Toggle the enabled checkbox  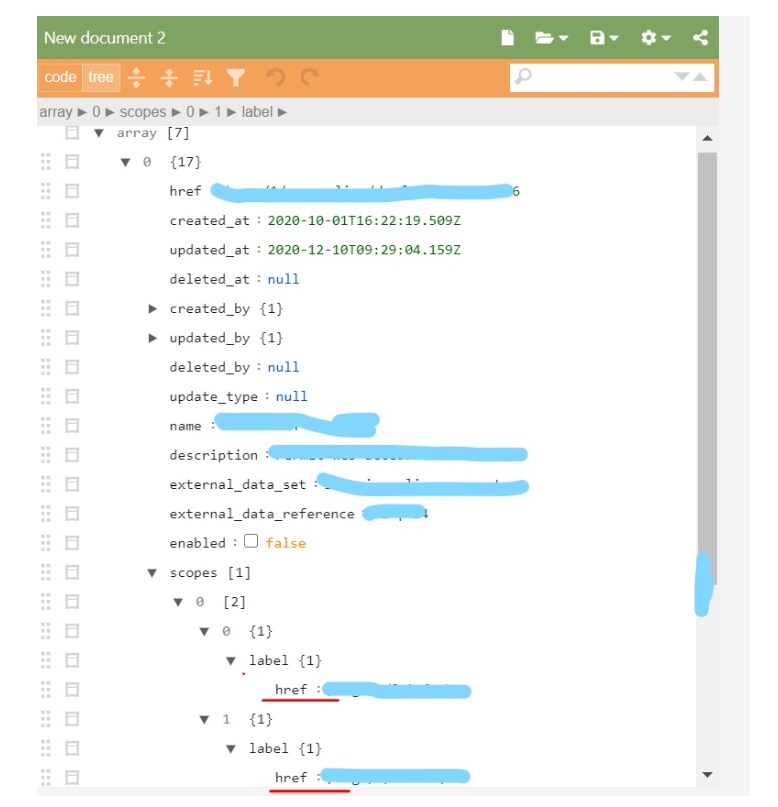point(251,542)
